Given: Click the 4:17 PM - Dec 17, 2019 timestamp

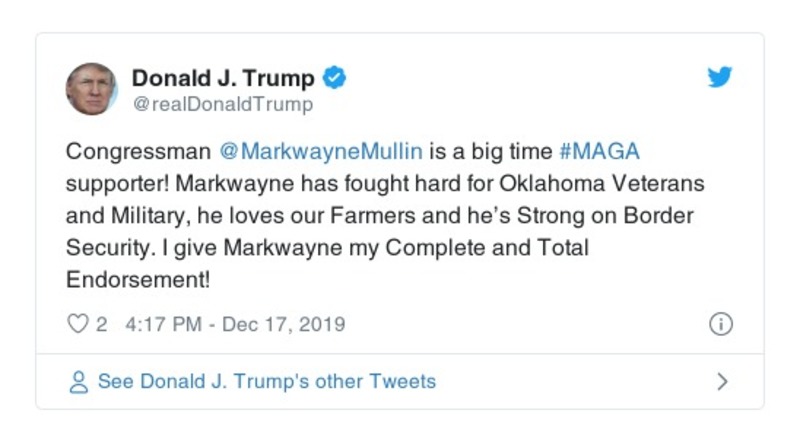Looking at the screenshot, I should click(235, 324).
